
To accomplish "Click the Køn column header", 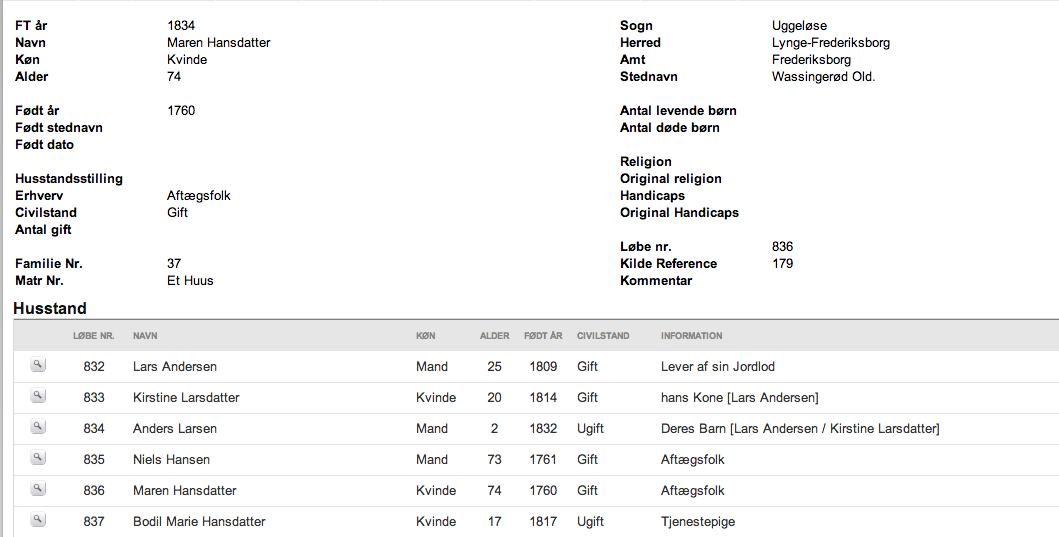I will pyautogui.click(x=425, y=336).
